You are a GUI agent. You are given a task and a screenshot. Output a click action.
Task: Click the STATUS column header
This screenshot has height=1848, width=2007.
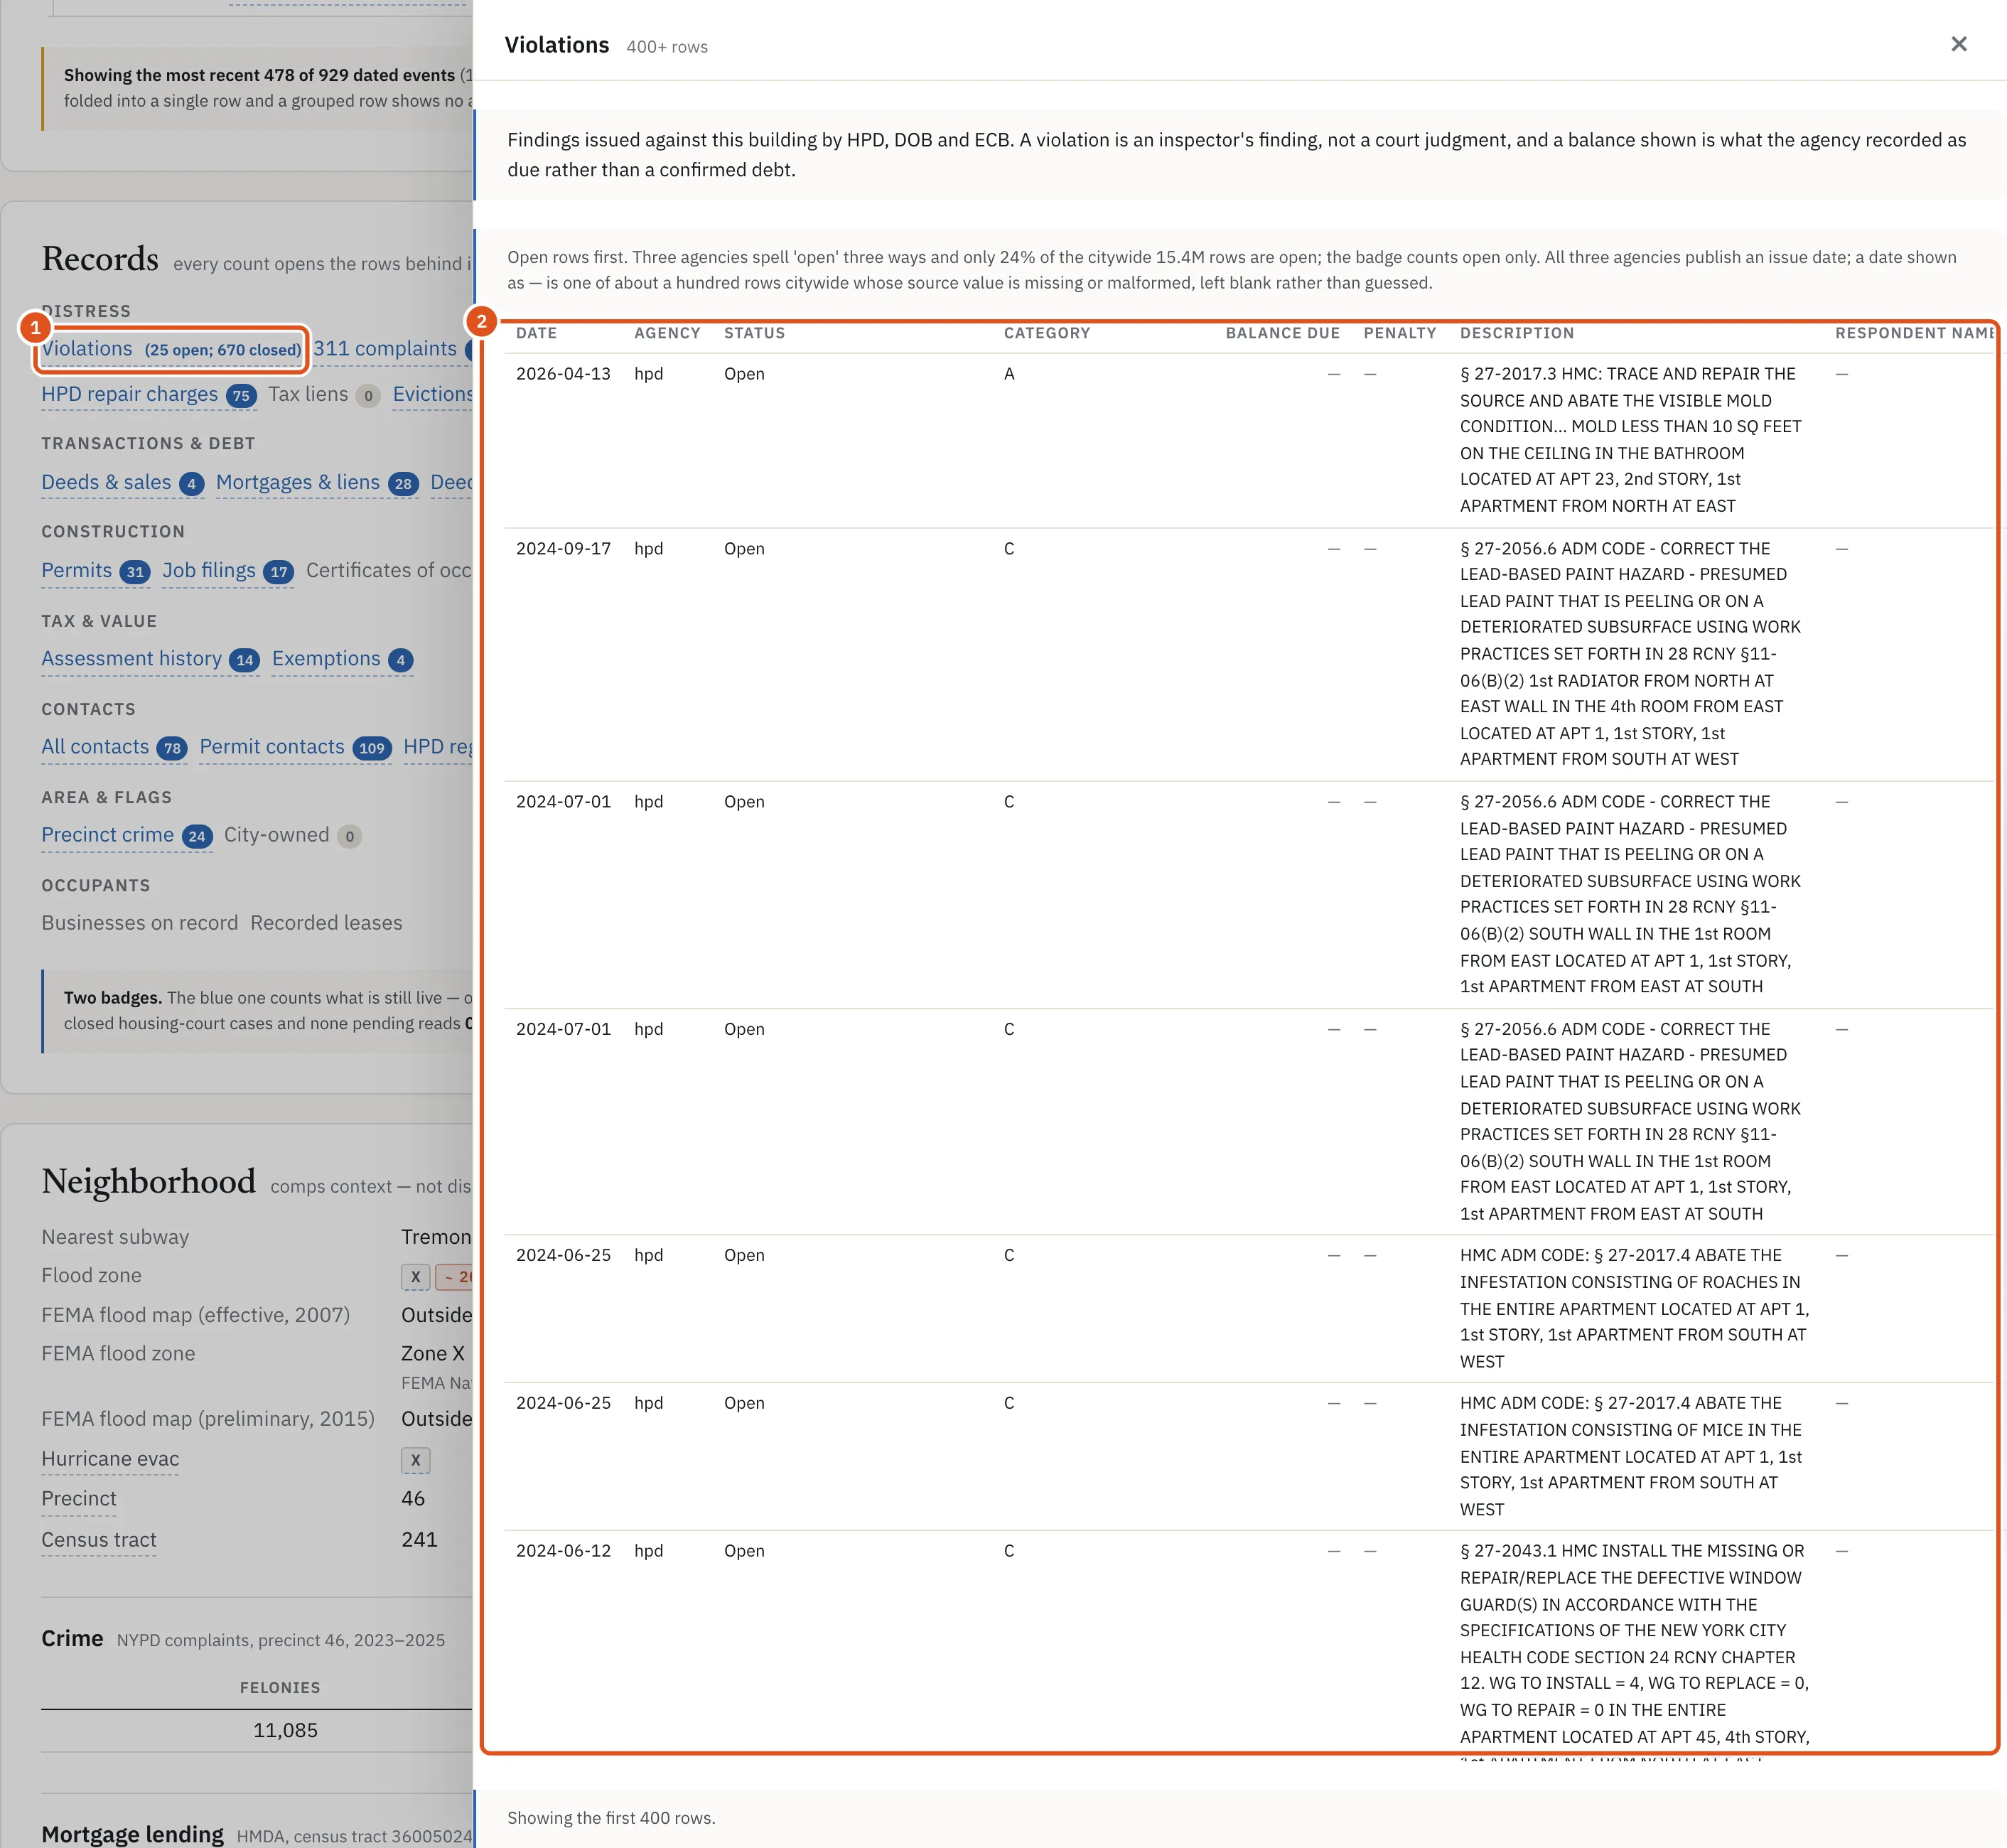[755, 333]
